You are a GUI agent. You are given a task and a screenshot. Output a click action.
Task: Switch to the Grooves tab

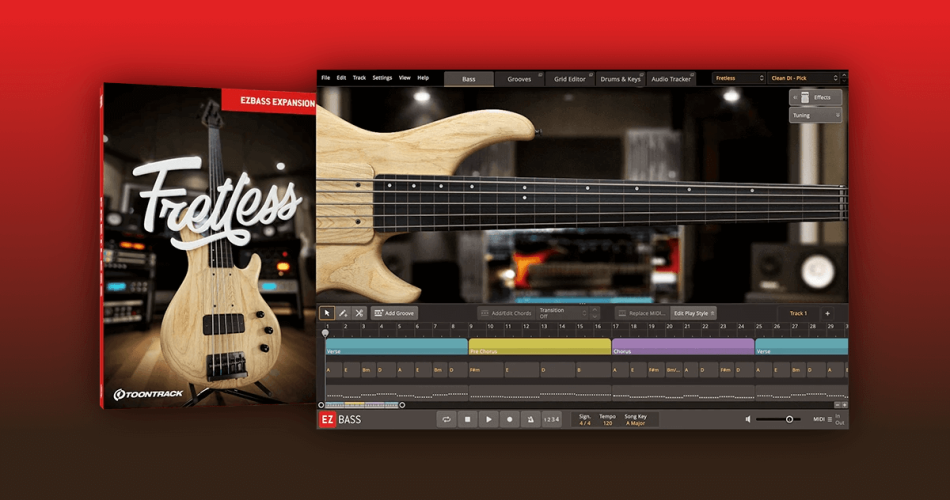coord(519,79)
